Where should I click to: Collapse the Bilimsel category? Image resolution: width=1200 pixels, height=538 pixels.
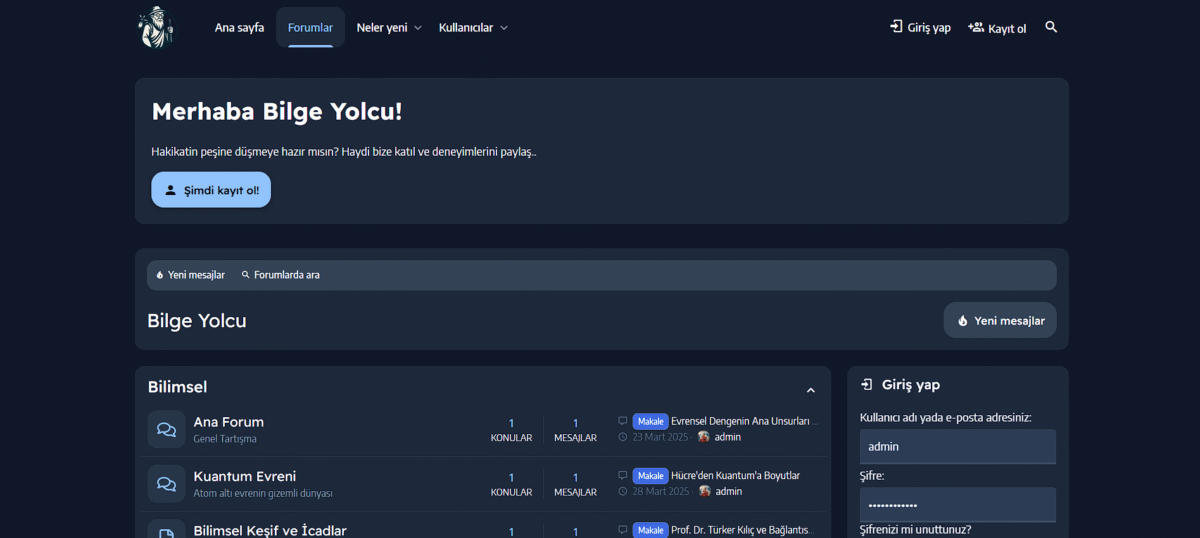[811, 390]
